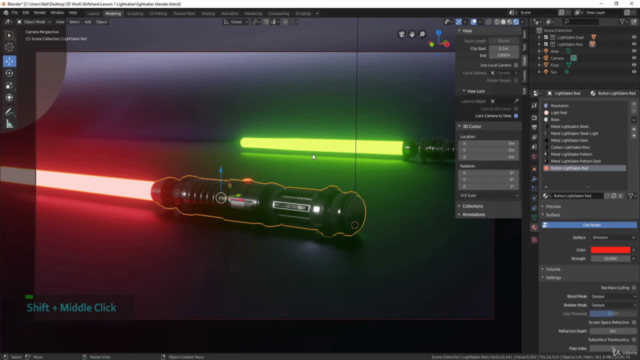Viewport: 640px width, 360px height.
Task: Open the Render properties tab icon
Action: pyautogui.click(x=534, y=118)
